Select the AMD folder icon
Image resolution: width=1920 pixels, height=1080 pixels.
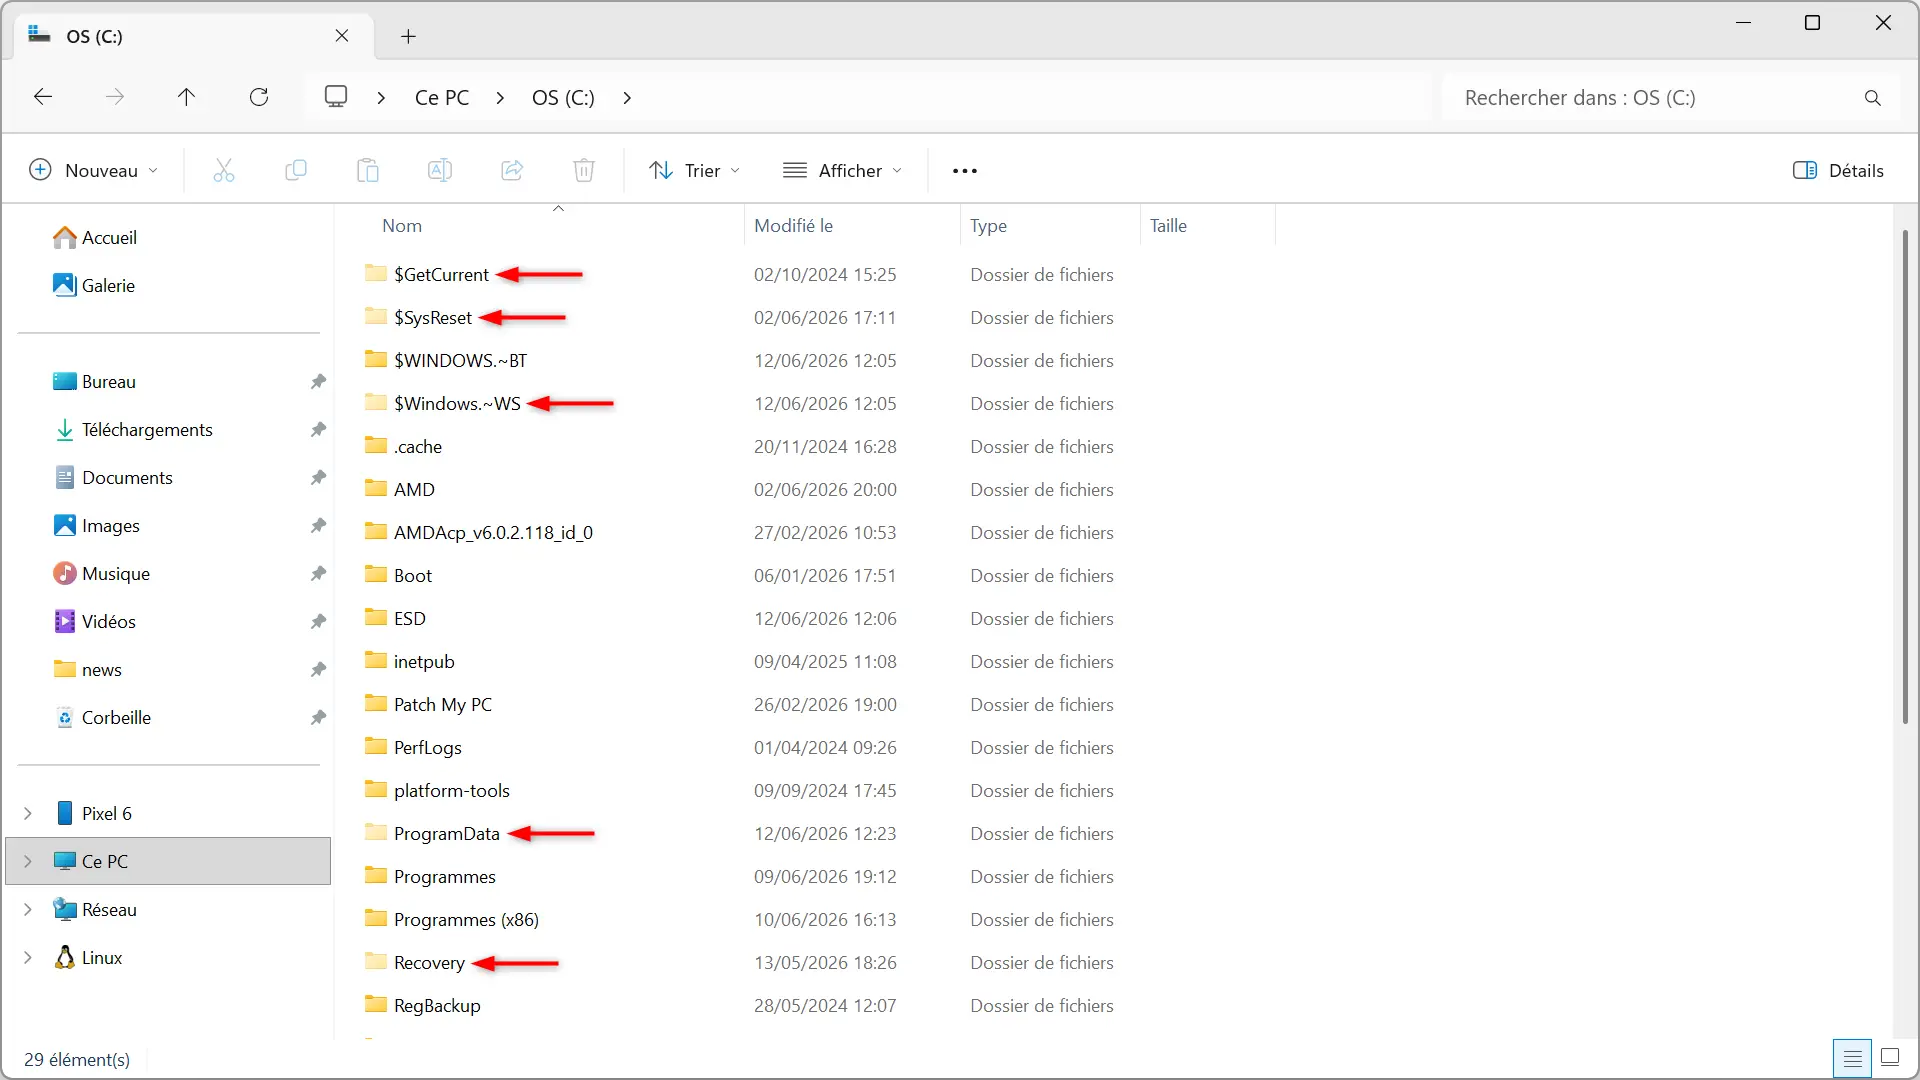click(376, 488)
